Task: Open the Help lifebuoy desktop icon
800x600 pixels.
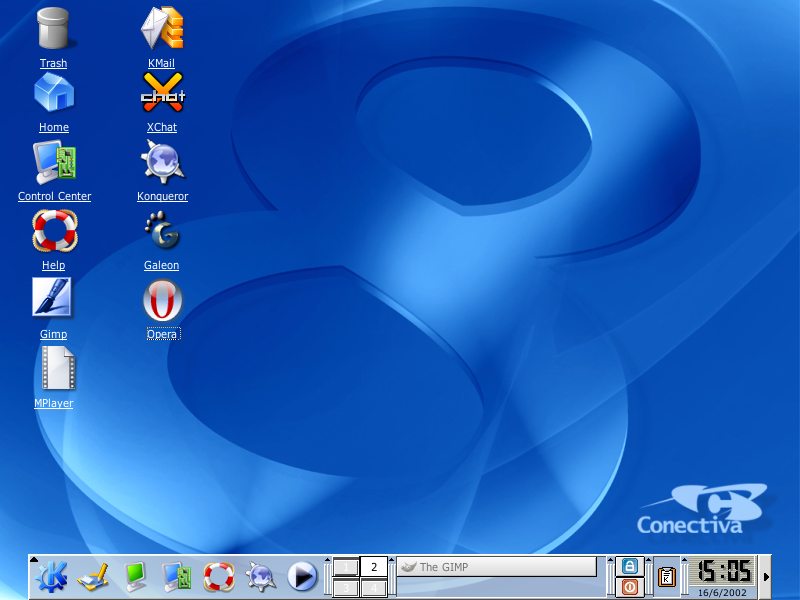Action: coord(55,231)
